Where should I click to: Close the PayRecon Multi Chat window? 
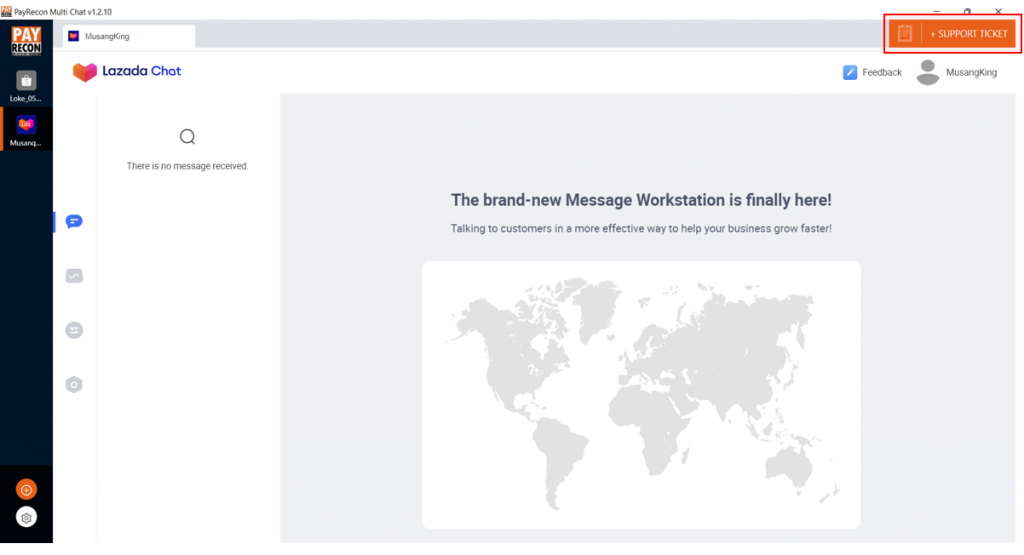(x=998, y=11)
